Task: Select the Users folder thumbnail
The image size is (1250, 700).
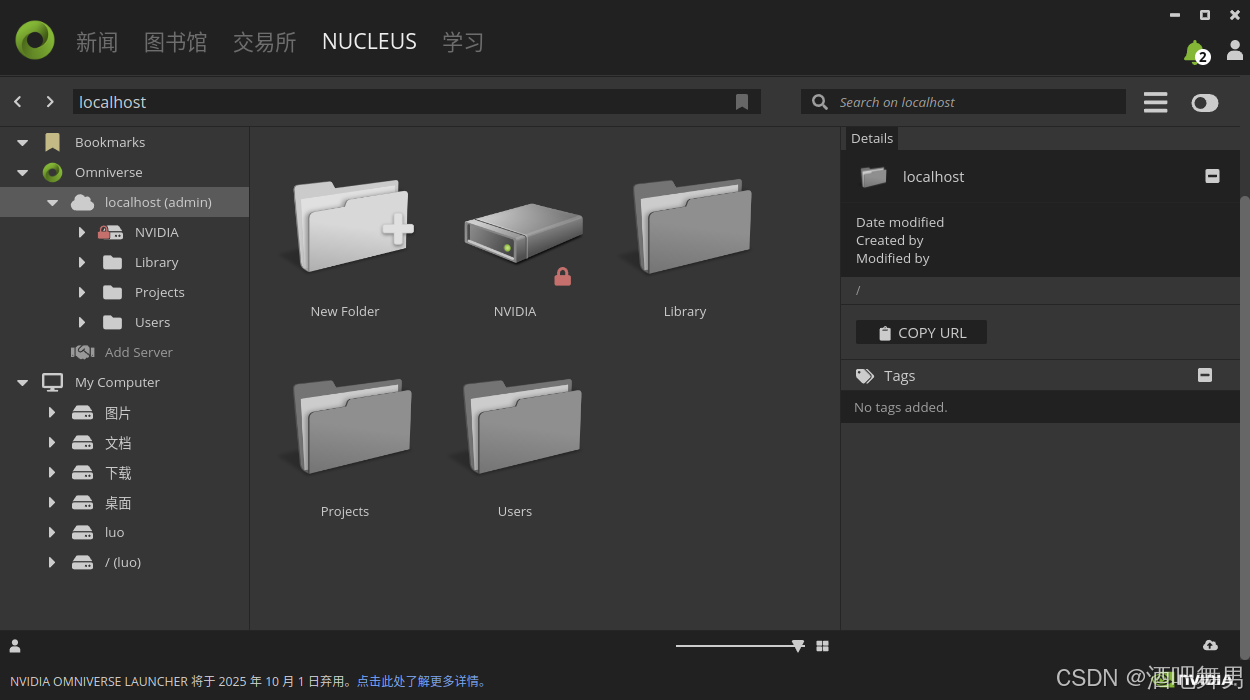Action: (516, 426)
